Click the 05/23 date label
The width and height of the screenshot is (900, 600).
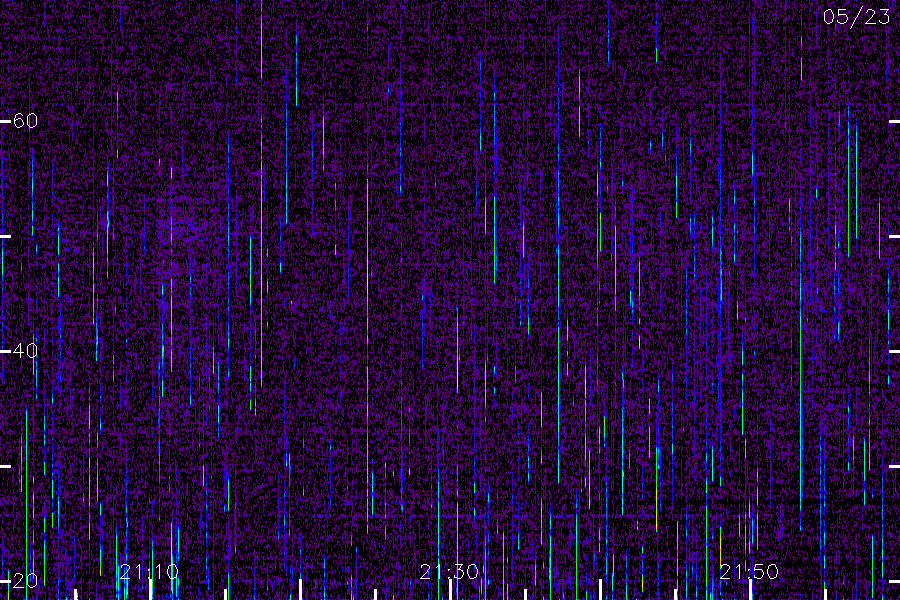point(856,17)
